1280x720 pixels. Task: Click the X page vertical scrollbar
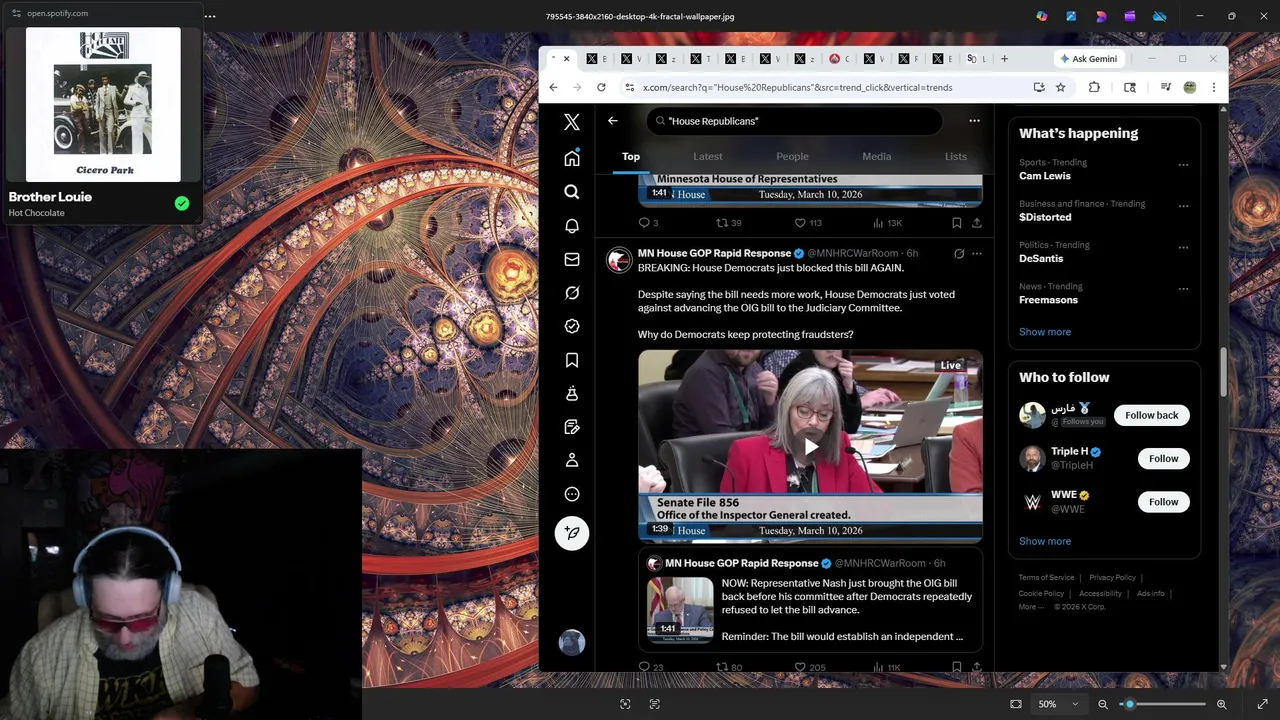[1223, 372]
